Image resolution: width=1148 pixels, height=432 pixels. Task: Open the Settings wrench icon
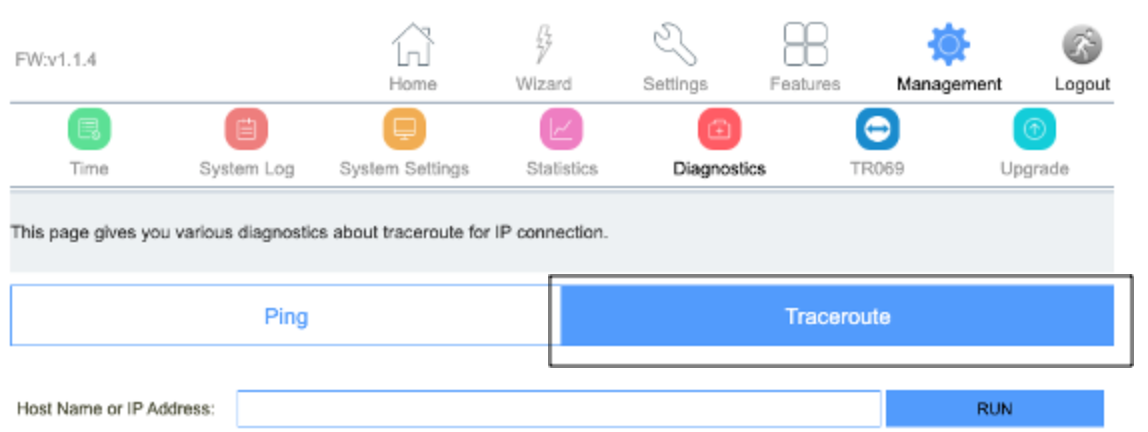674,45
